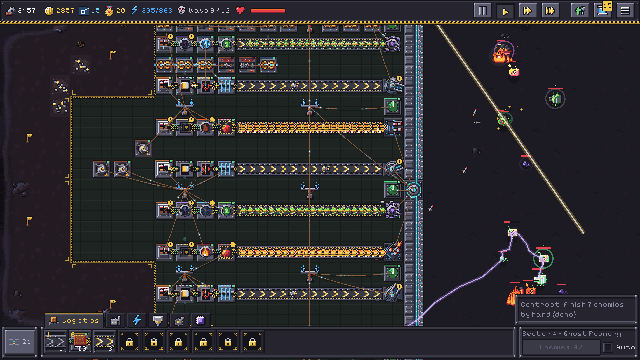Click the lightning energy counter
This screenshot has height=360, width=640.
tap(152, 11)
